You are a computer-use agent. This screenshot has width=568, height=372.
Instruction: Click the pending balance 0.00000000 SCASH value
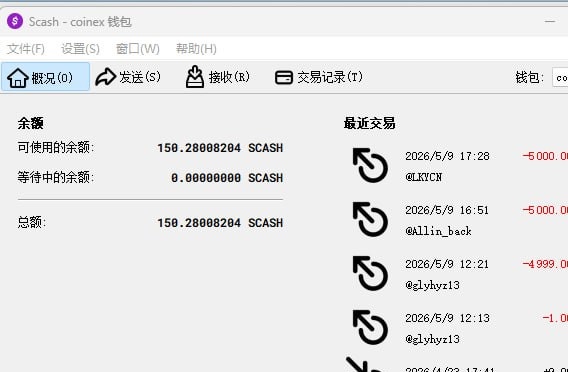tap(227, 178)
